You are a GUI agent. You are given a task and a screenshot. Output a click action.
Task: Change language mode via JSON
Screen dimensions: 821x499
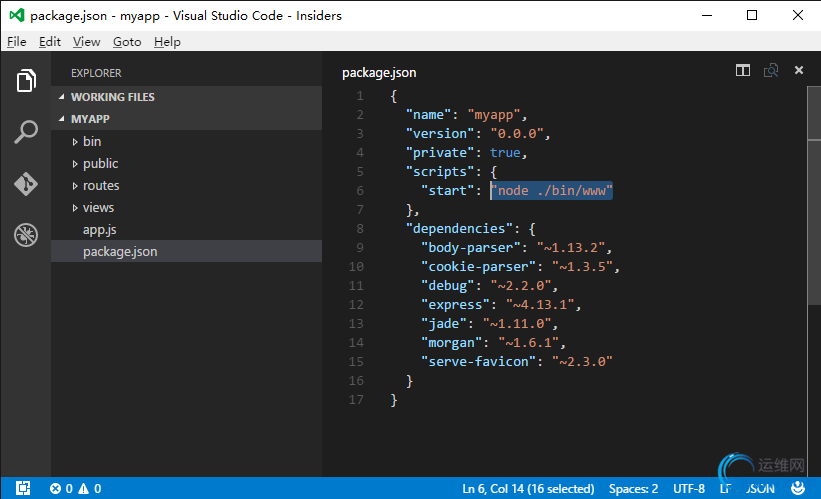tap(761, 489)
